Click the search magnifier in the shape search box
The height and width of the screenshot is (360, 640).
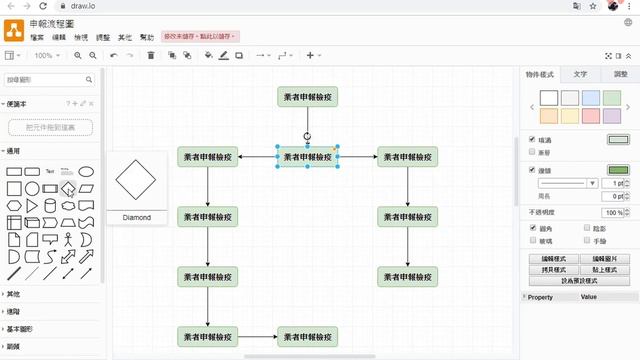89,80
